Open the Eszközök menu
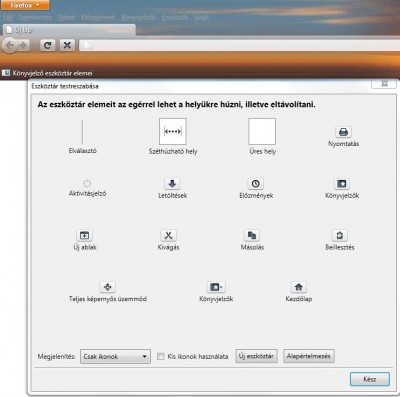 pyautogui.click(x=174, y=17)
